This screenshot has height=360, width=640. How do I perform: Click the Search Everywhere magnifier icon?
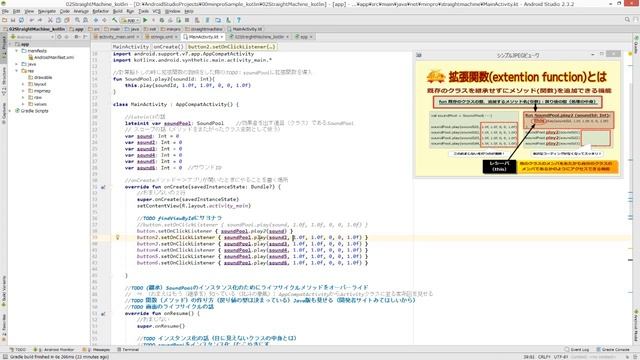(x=627, y=19)
